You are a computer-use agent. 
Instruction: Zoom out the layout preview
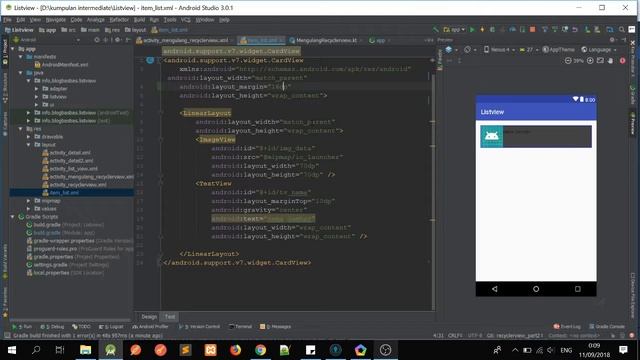click(568, 60)
